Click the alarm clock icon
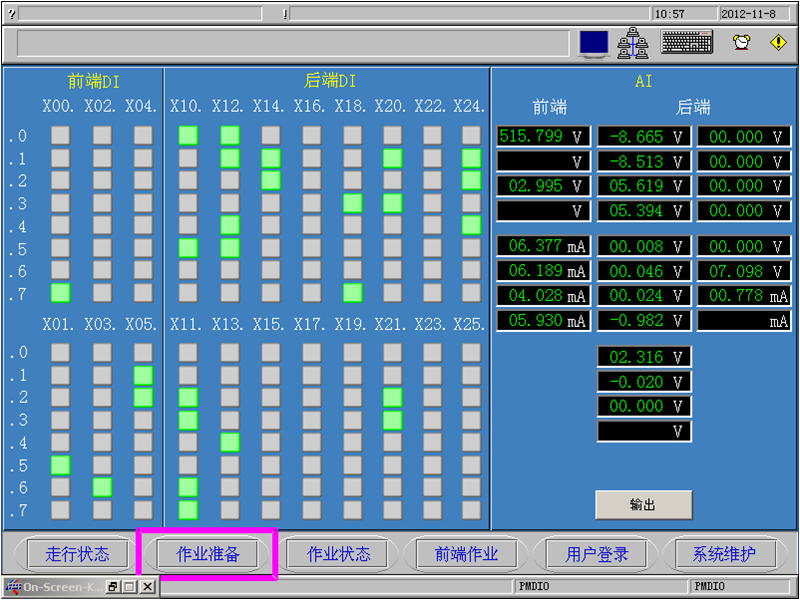 [741, 43]
